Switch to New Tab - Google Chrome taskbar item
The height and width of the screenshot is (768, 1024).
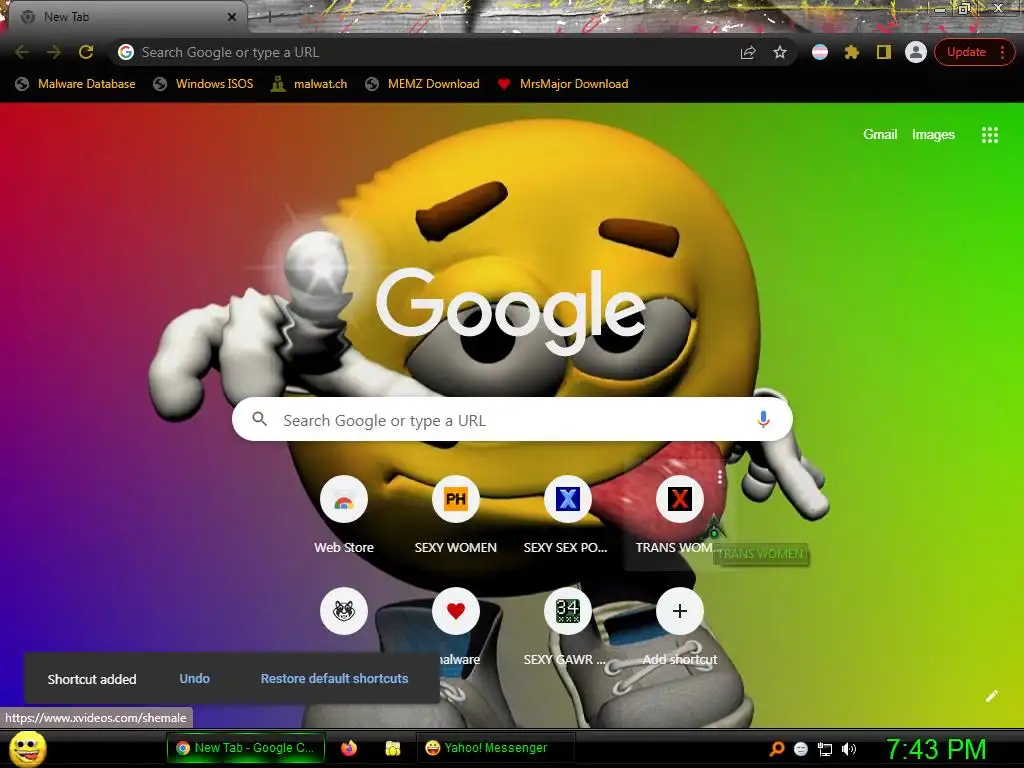246,748
